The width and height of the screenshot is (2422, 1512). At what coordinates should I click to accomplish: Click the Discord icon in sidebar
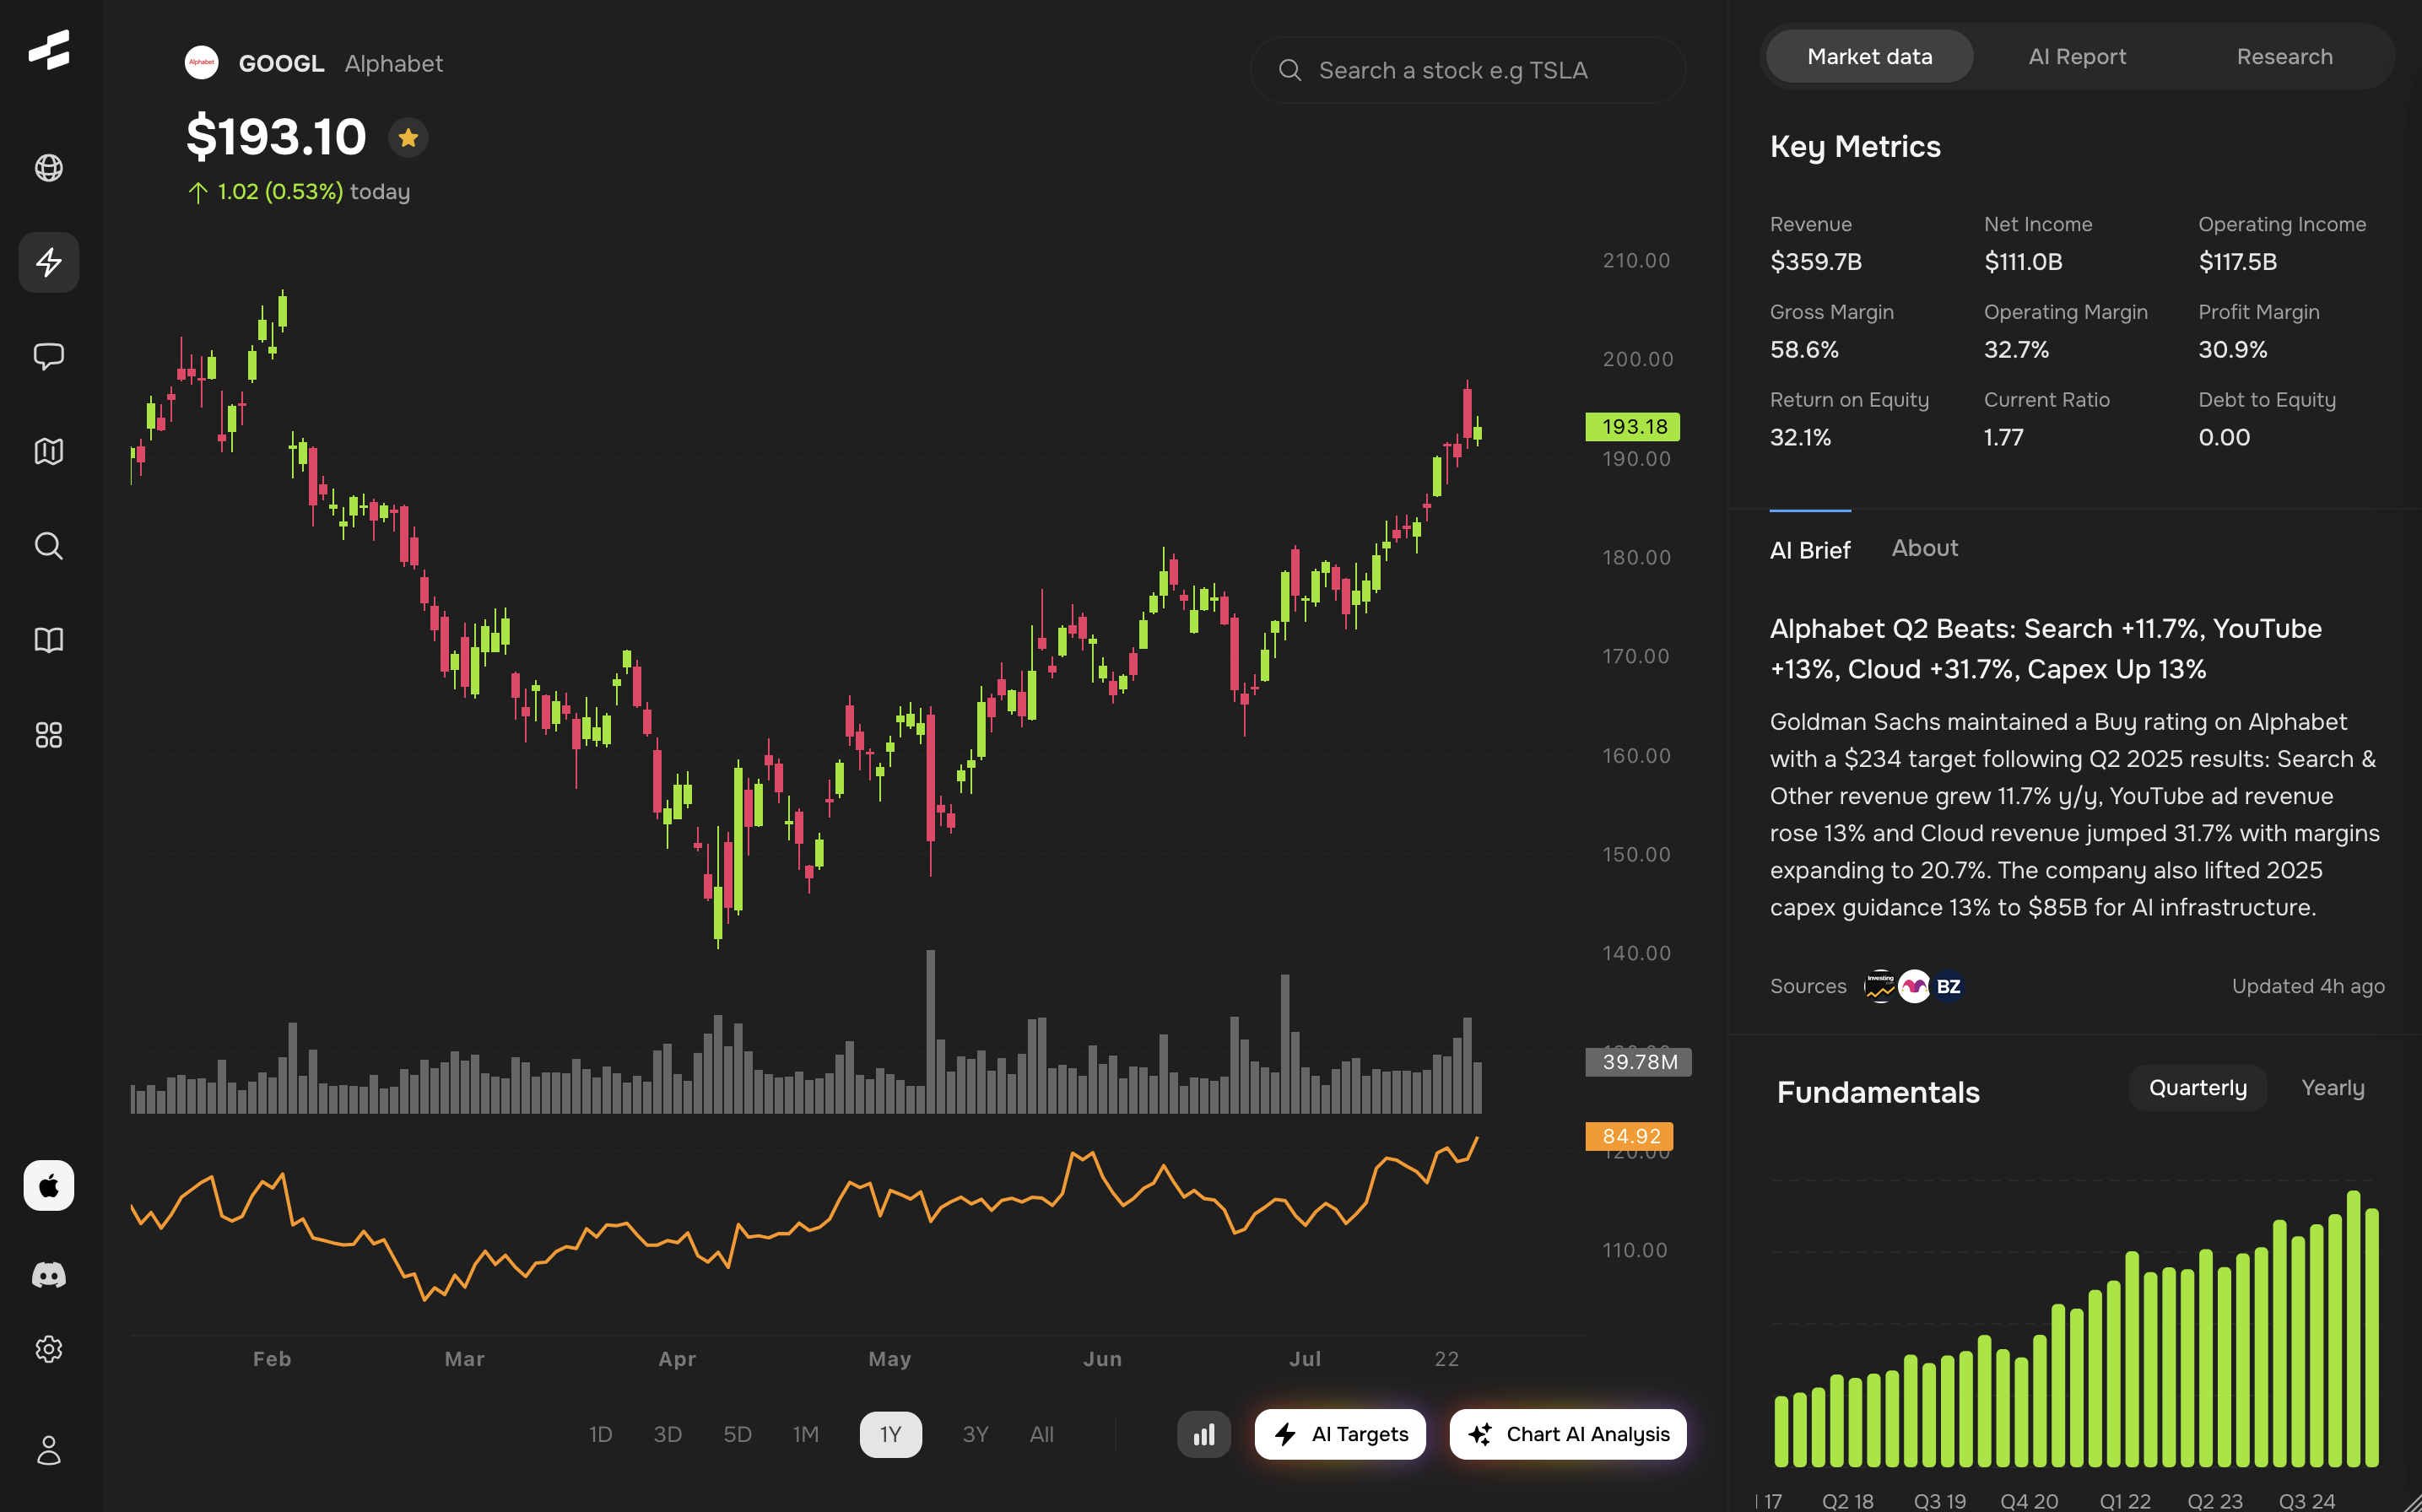click(x=49, y=1275)
